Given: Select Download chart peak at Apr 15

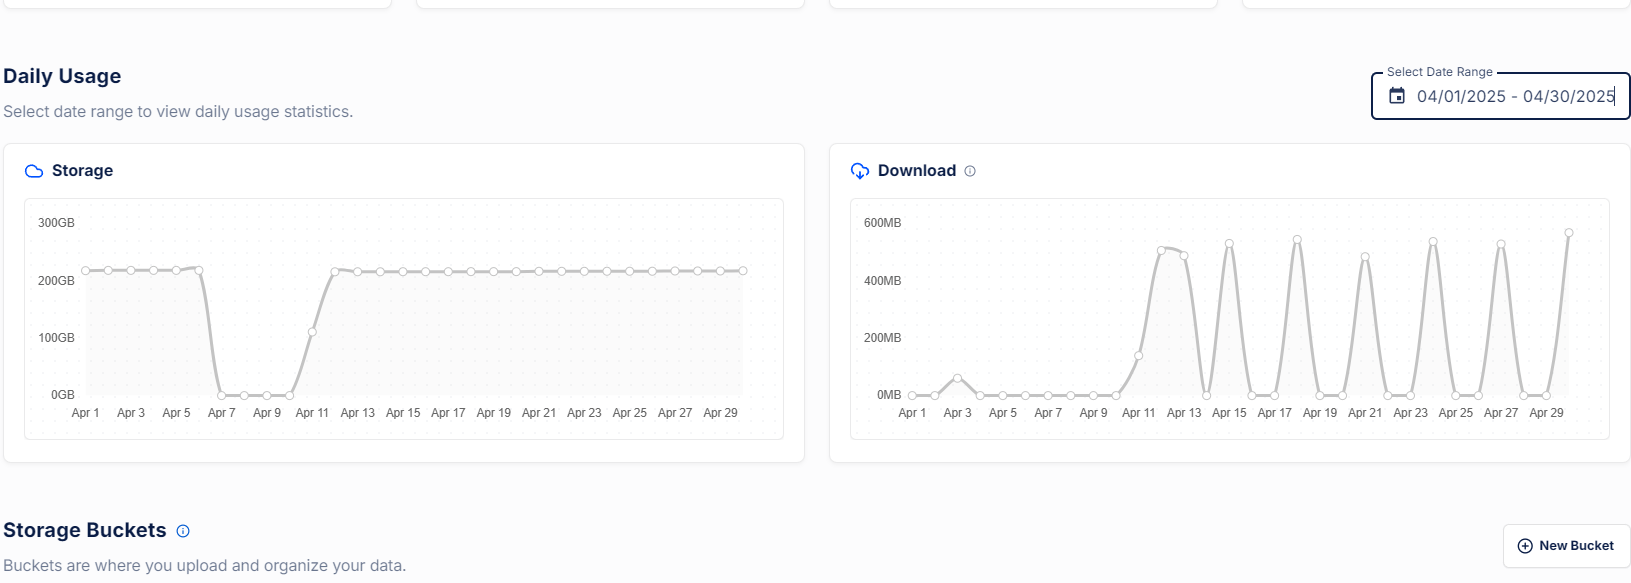Looking at the screenshot, I should (x=1229, y=244).
